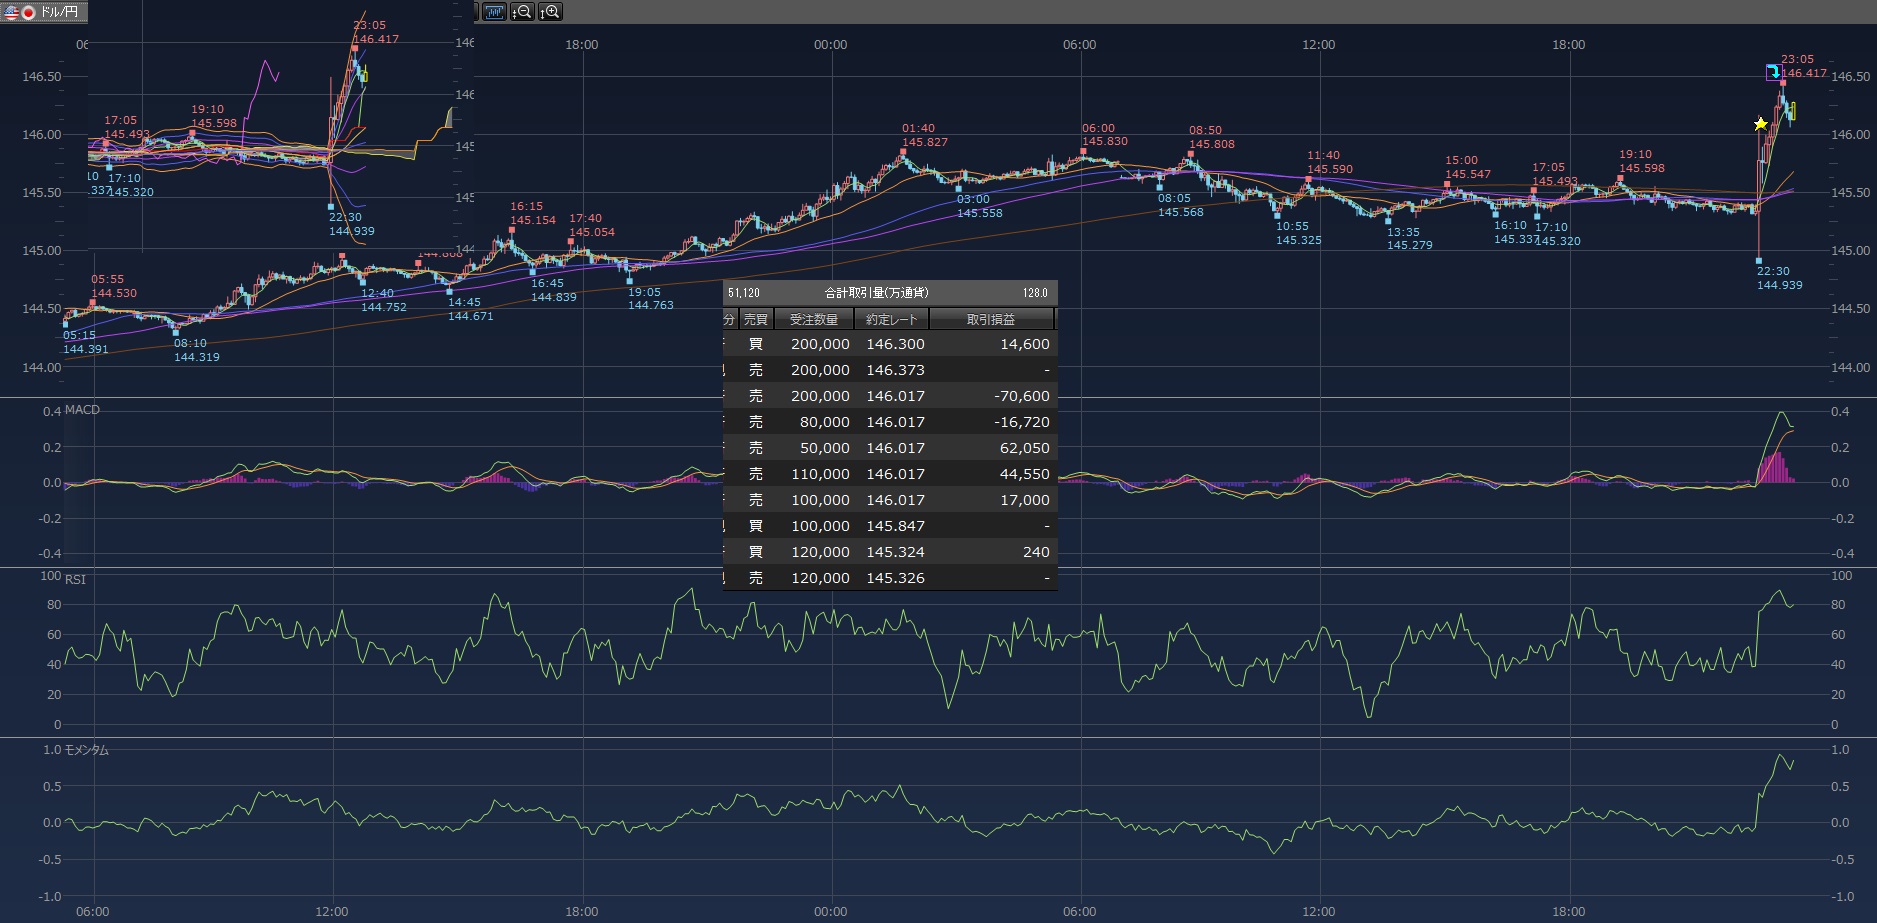
Task: Toggle the candlestick chart display icon
Action: pos(494,12)
